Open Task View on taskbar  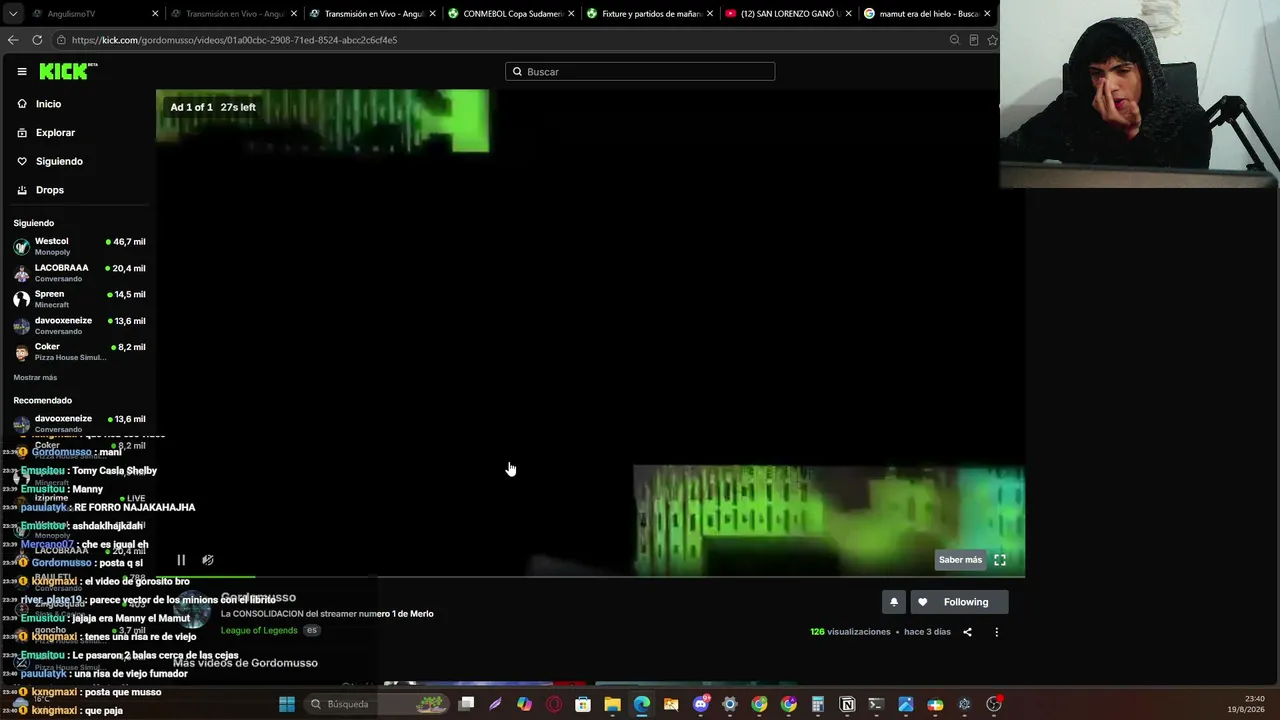(x=466, y=704)
